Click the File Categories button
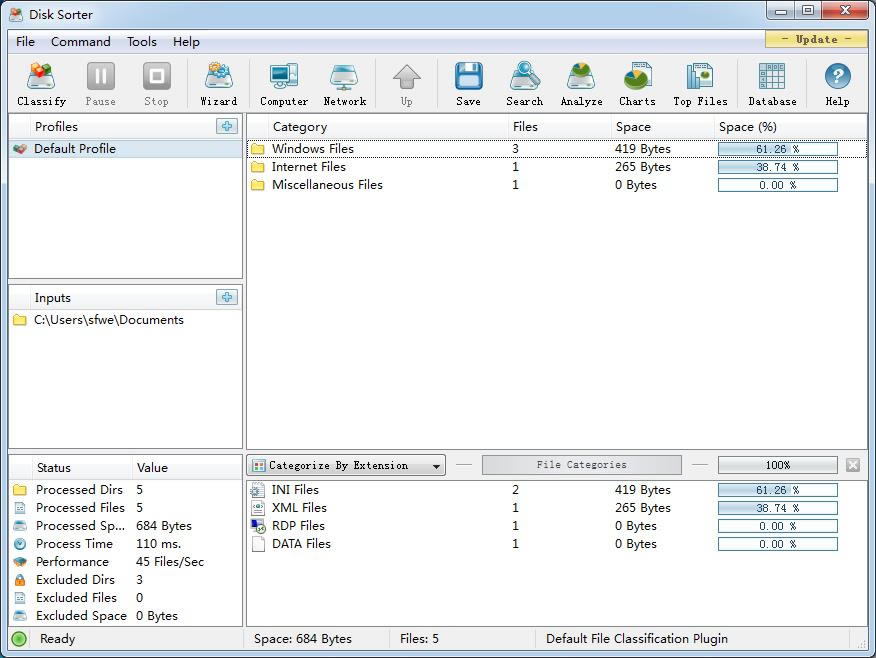 582,465
